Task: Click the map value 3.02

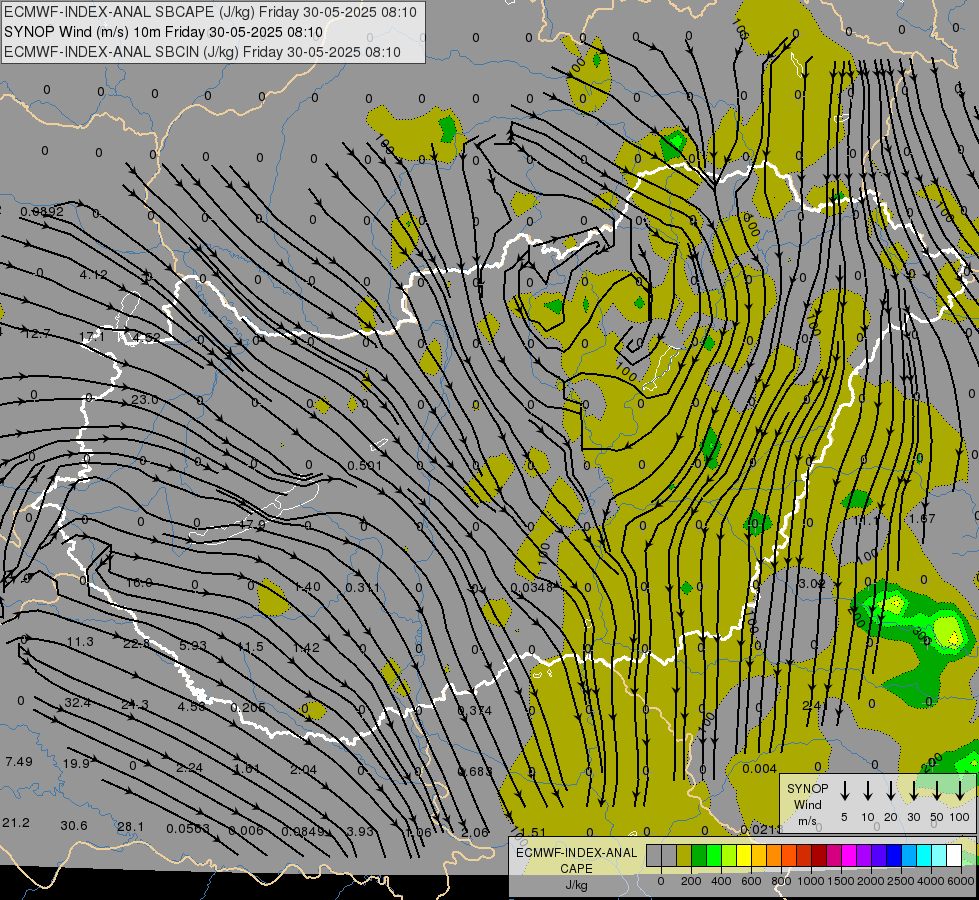Action: pyautogui.click(x=812, y=583)
